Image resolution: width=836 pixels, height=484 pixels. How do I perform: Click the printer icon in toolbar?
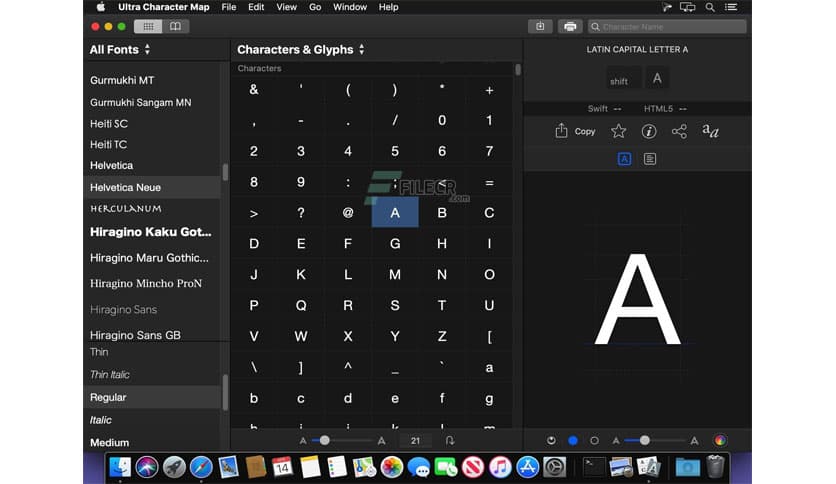tap(570, 26)
